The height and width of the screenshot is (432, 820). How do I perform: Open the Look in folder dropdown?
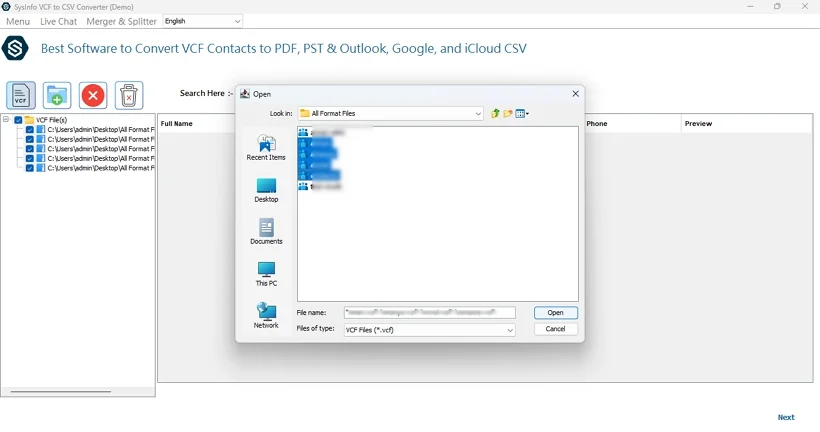coord(390,113)
